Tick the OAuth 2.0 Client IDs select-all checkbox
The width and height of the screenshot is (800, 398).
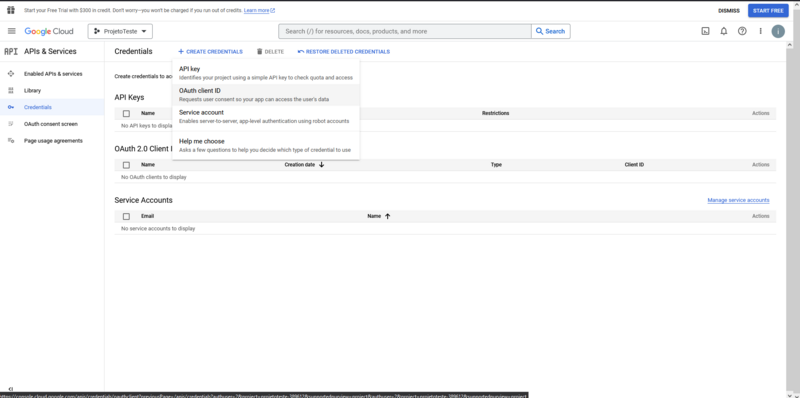click(x=127, y=165)
